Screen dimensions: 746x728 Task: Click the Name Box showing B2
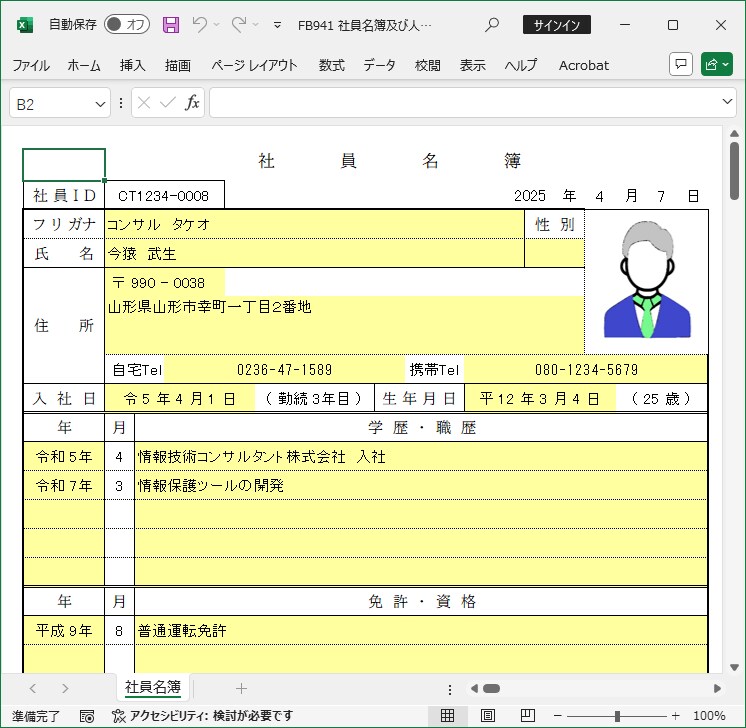[x=51, y=103]
